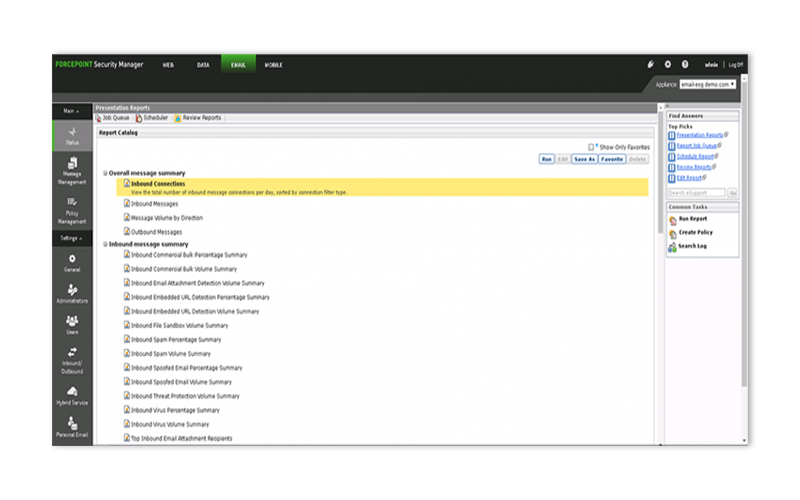
Task: Click Create Policy task icon
Action: 673,234
